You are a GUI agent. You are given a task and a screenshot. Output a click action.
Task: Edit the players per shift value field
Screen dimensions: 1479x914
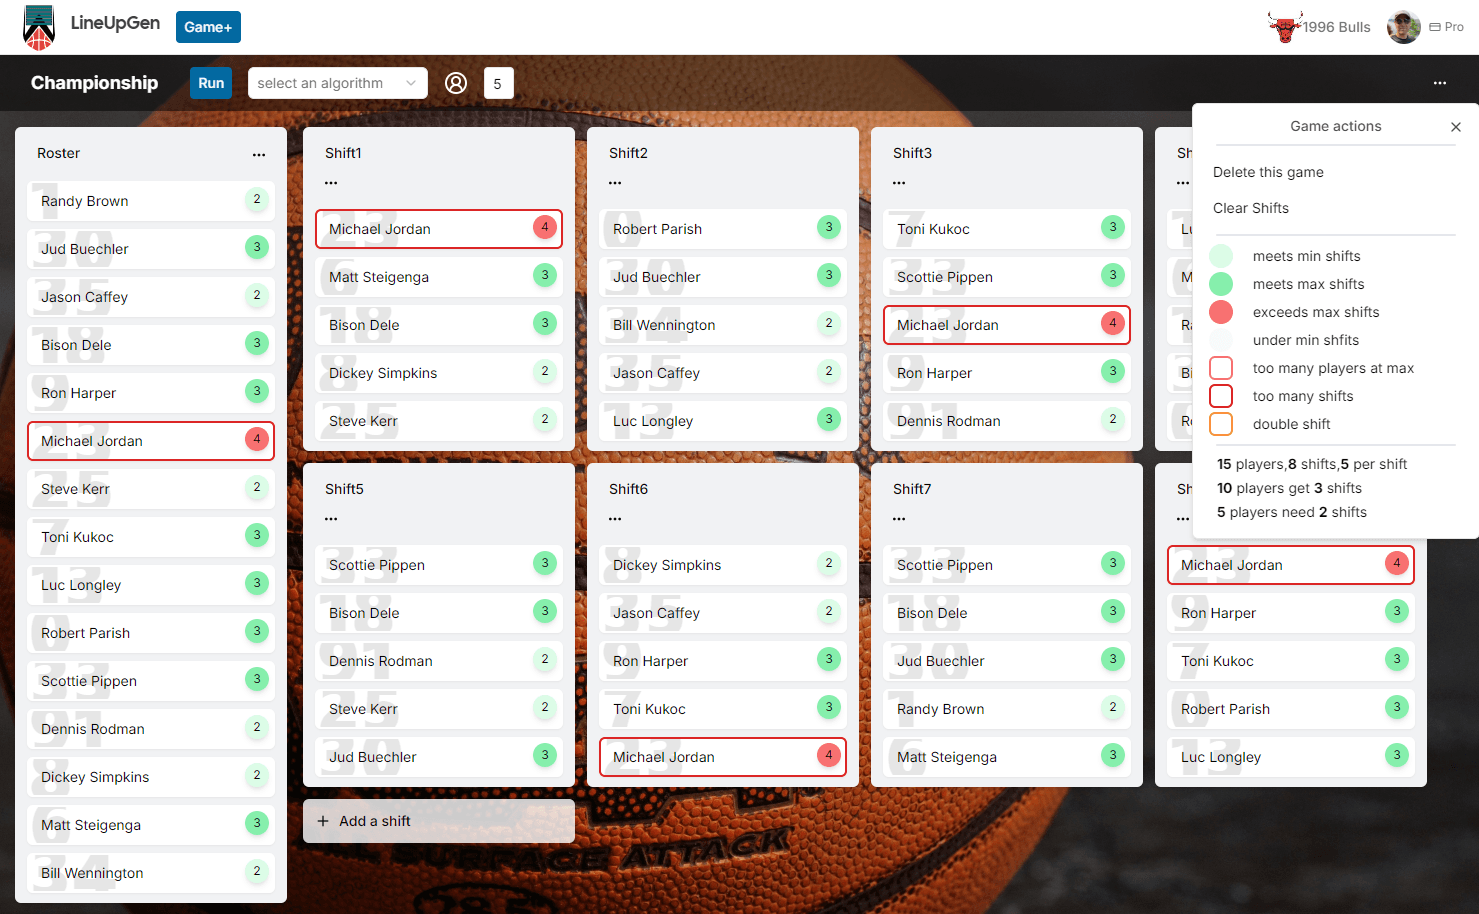[x=498, y=83]
